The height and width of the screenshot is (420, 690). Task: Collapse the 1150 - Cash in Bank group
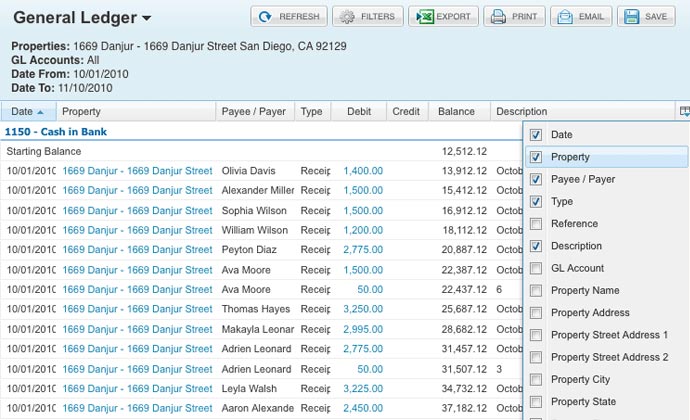(x=56, y=132)
